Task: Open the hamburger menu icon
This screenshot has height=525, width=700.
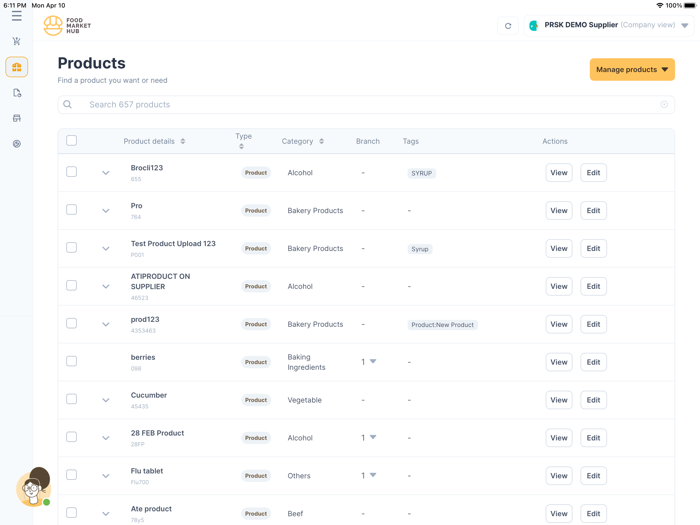Action: pyautogui.click(x=17, y=16)
